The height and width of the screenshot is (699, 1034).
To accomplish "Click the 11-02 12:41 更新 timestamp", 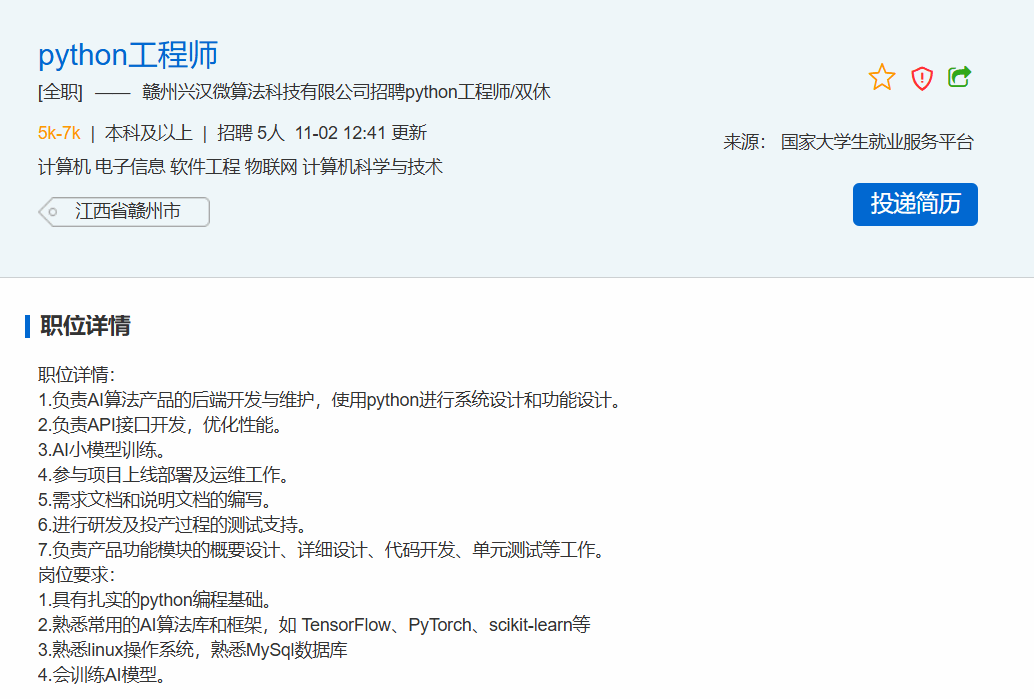I will 360,133.
